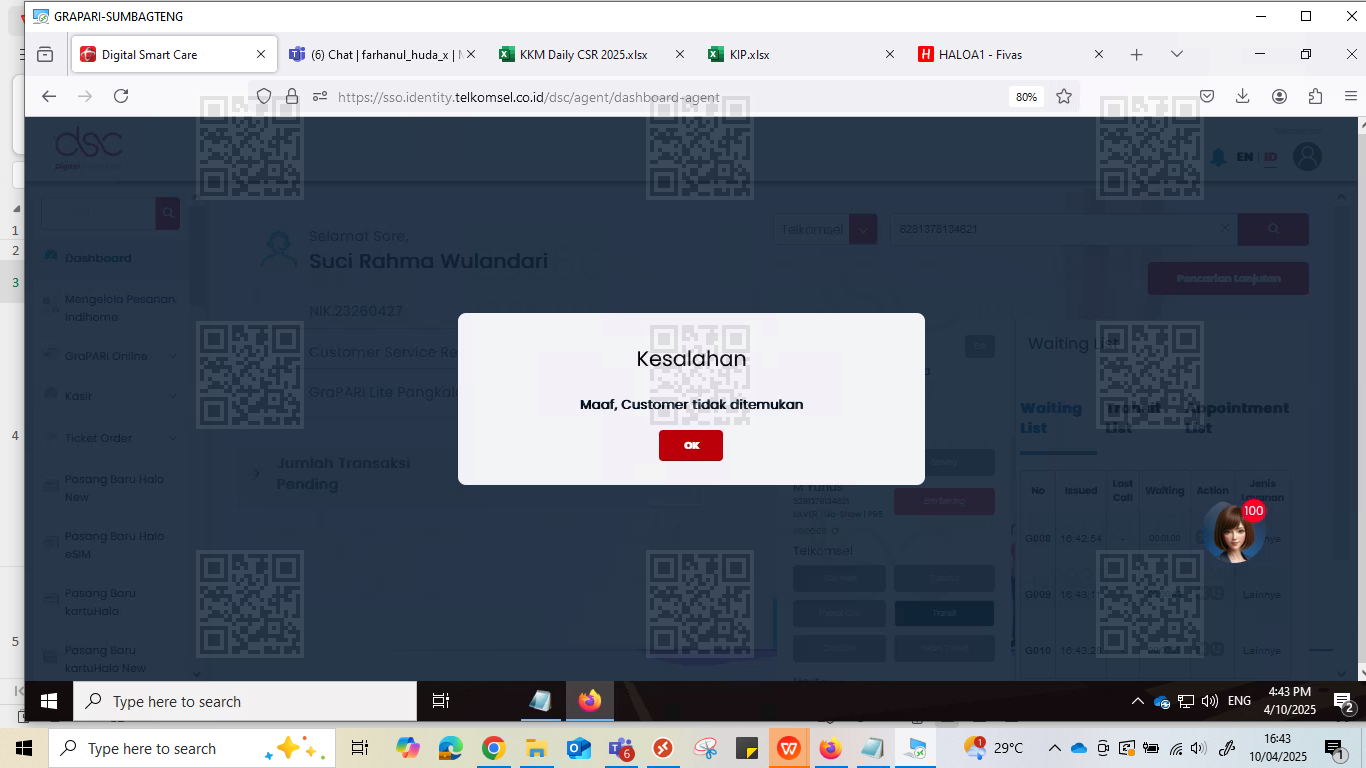Switch interface language to EN
The height and width of the screenshot is (768, 1366).
[1245, 157]
